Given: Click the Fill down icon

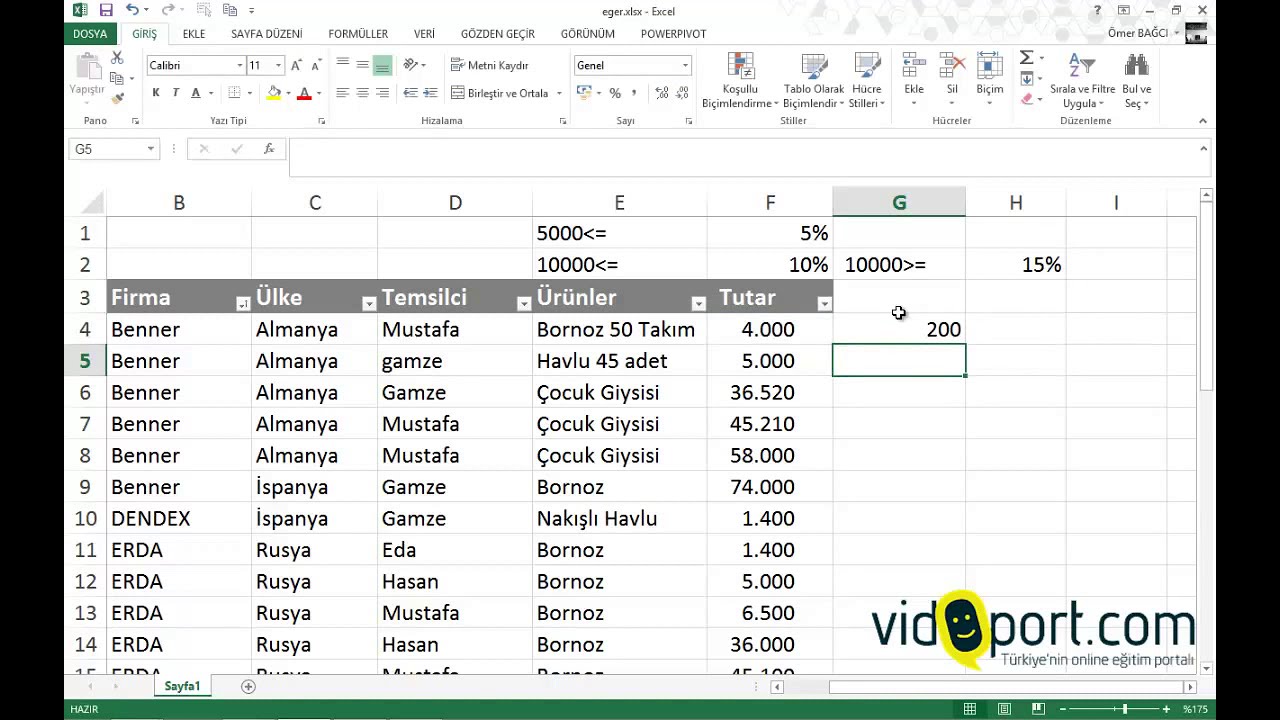Looking at the screenshot, I should [x=1027, y=78].
